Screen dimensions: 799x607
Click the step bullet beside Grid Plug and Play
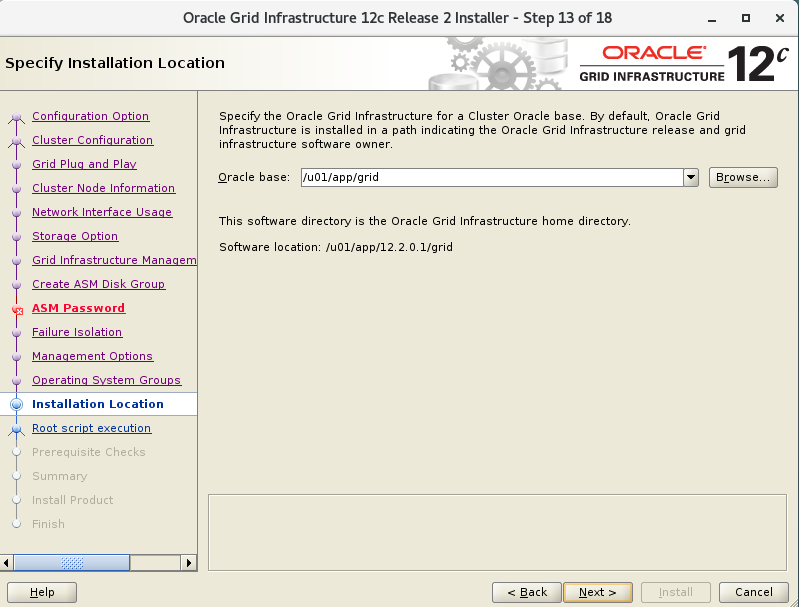[16, 165]
